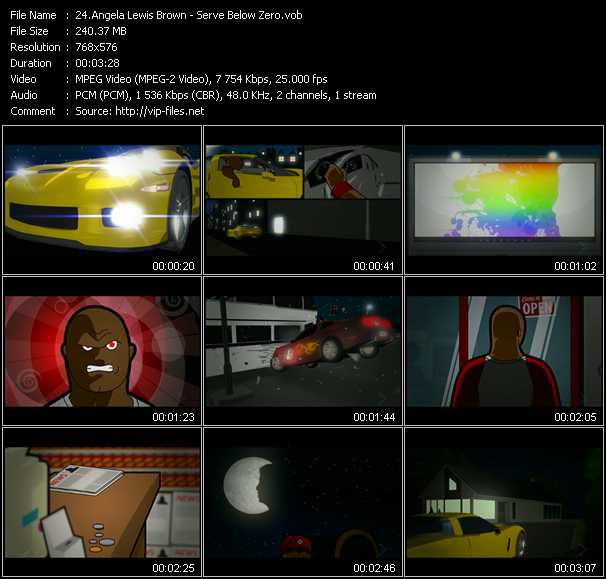This screenshot has height=579, width=606.
Task: Select the red car crashing into bus thumbnail
Action: coord(303,351)
